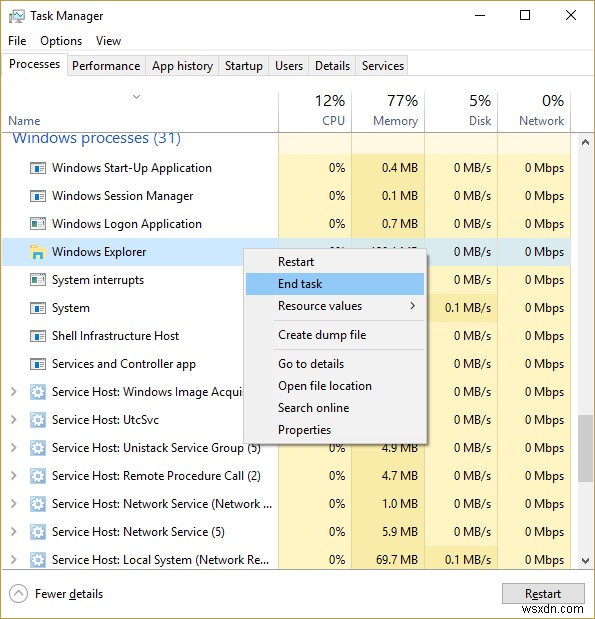Image resolution: width=595 pixels, height=619 pixels.
Task: Click the Windows Explorer folder icon
Action: coord(38,252)
